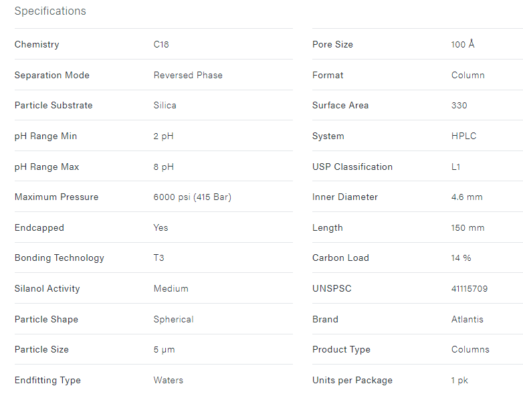The height and width of the screenshot is (400, 523).
Task: Click the USP Classification L1 value
Action: [x=456, y=167]
